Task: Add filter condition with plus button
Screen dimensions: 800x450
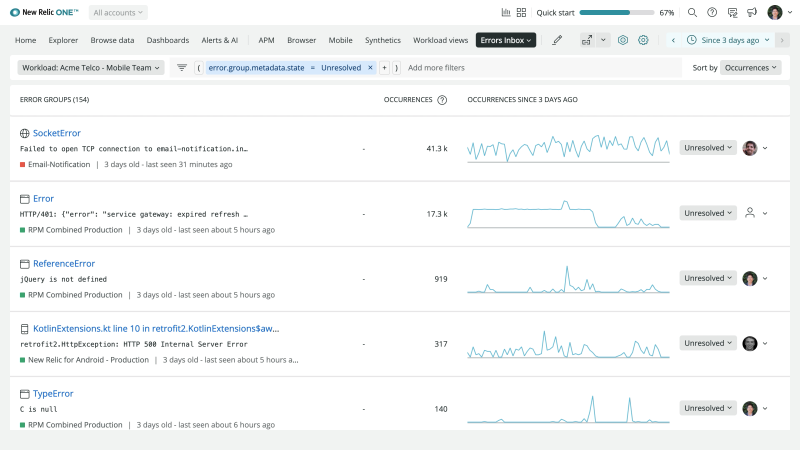Action: [384, 67]
